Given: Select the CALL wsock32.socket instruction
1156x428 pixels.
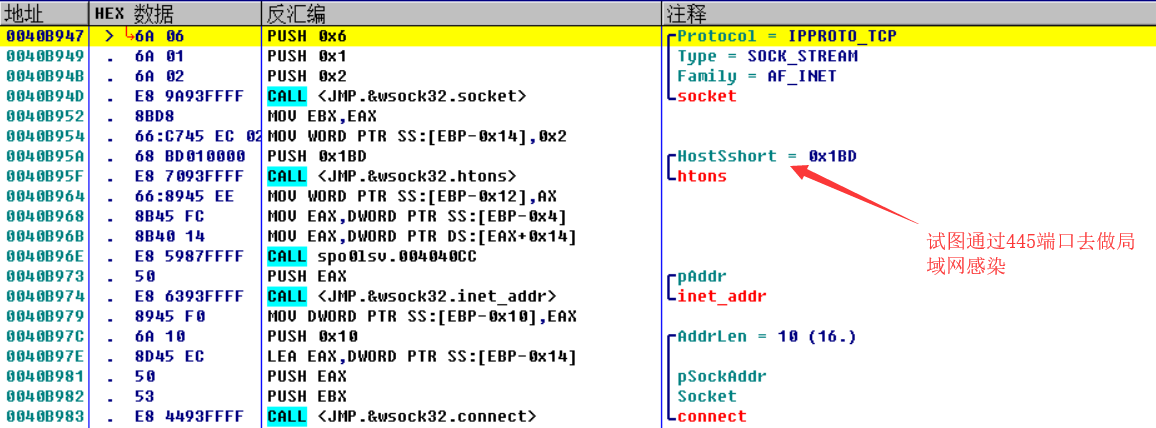Looking at the screenshot, I should click(396, 96).
